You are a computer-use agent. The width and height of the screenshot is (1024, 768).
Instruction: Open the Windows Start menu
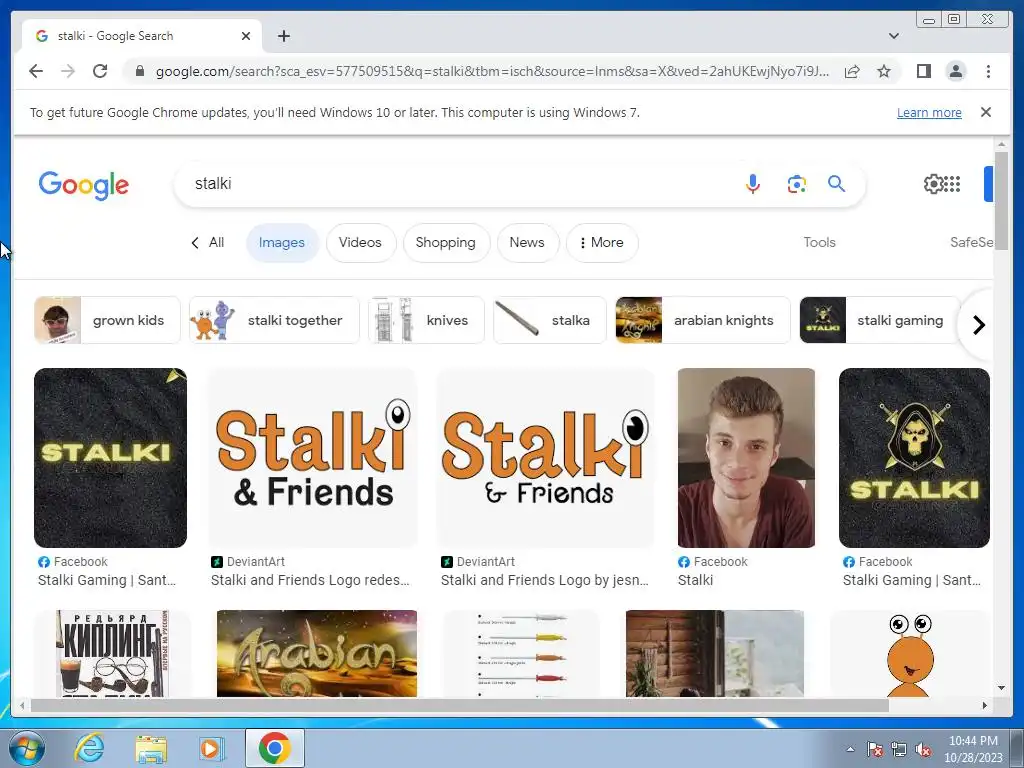coord(27,748)
